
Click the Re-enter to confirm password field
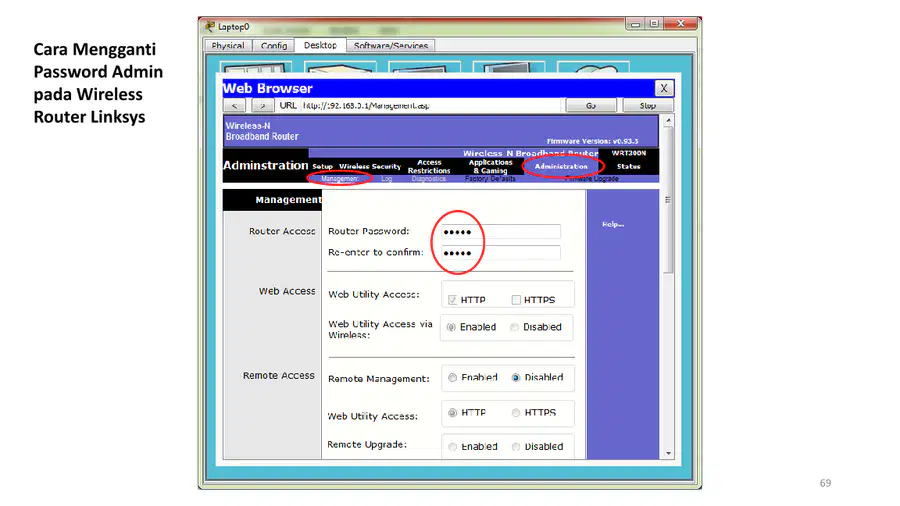(501, 253)
